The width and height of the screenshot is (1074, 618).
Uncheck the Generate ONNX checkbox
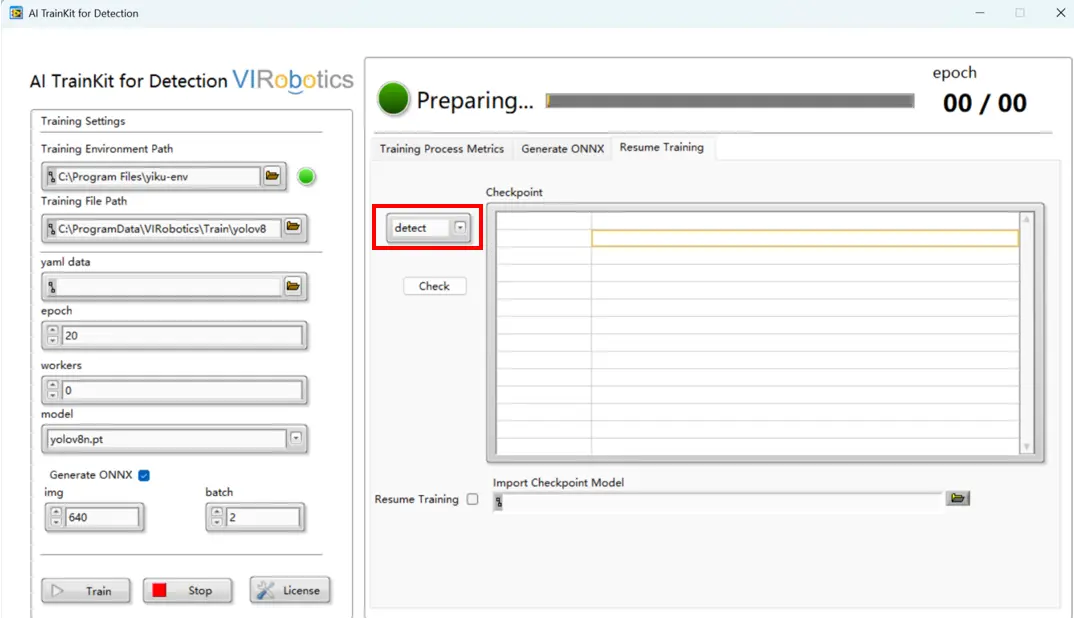144,475
